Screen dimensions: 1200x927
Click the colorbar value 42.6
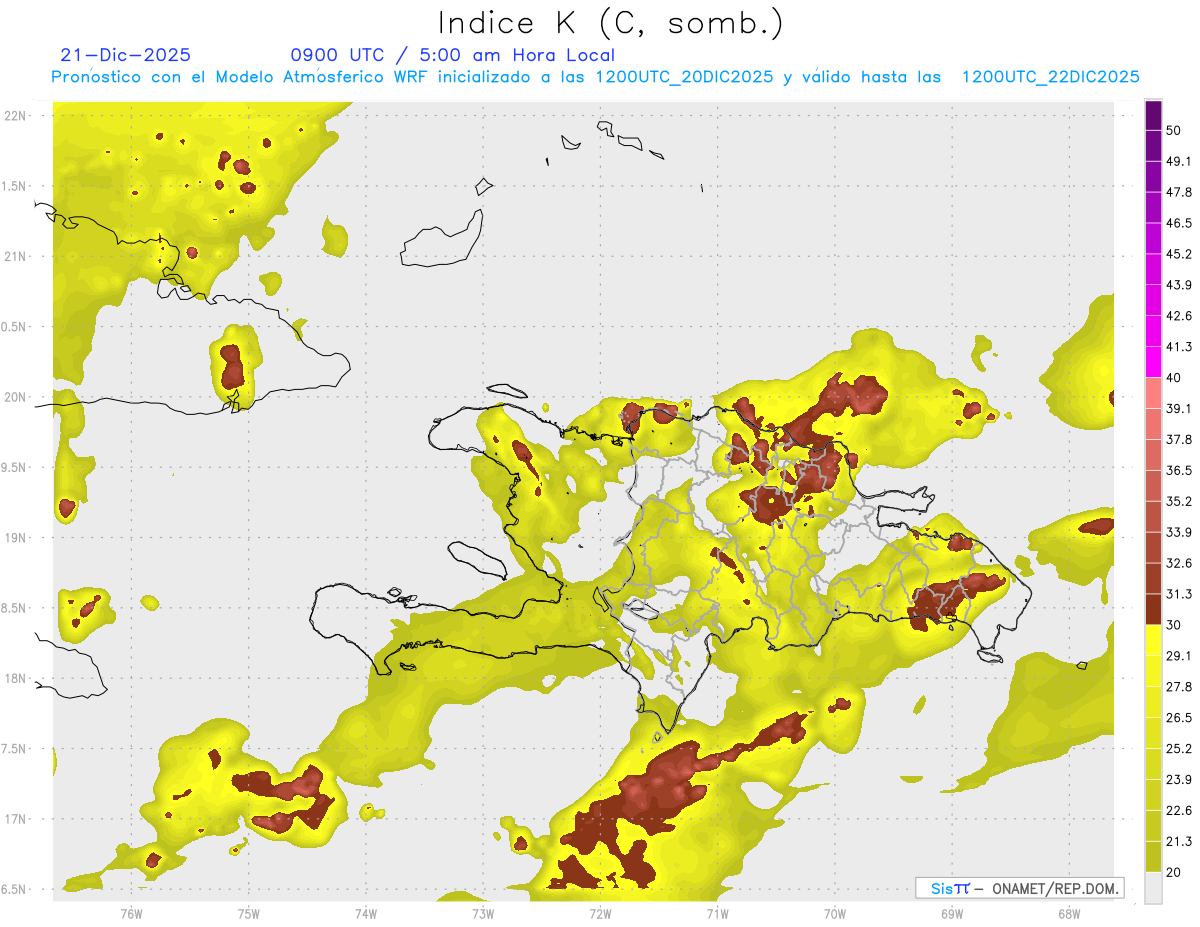[1179, 316]
